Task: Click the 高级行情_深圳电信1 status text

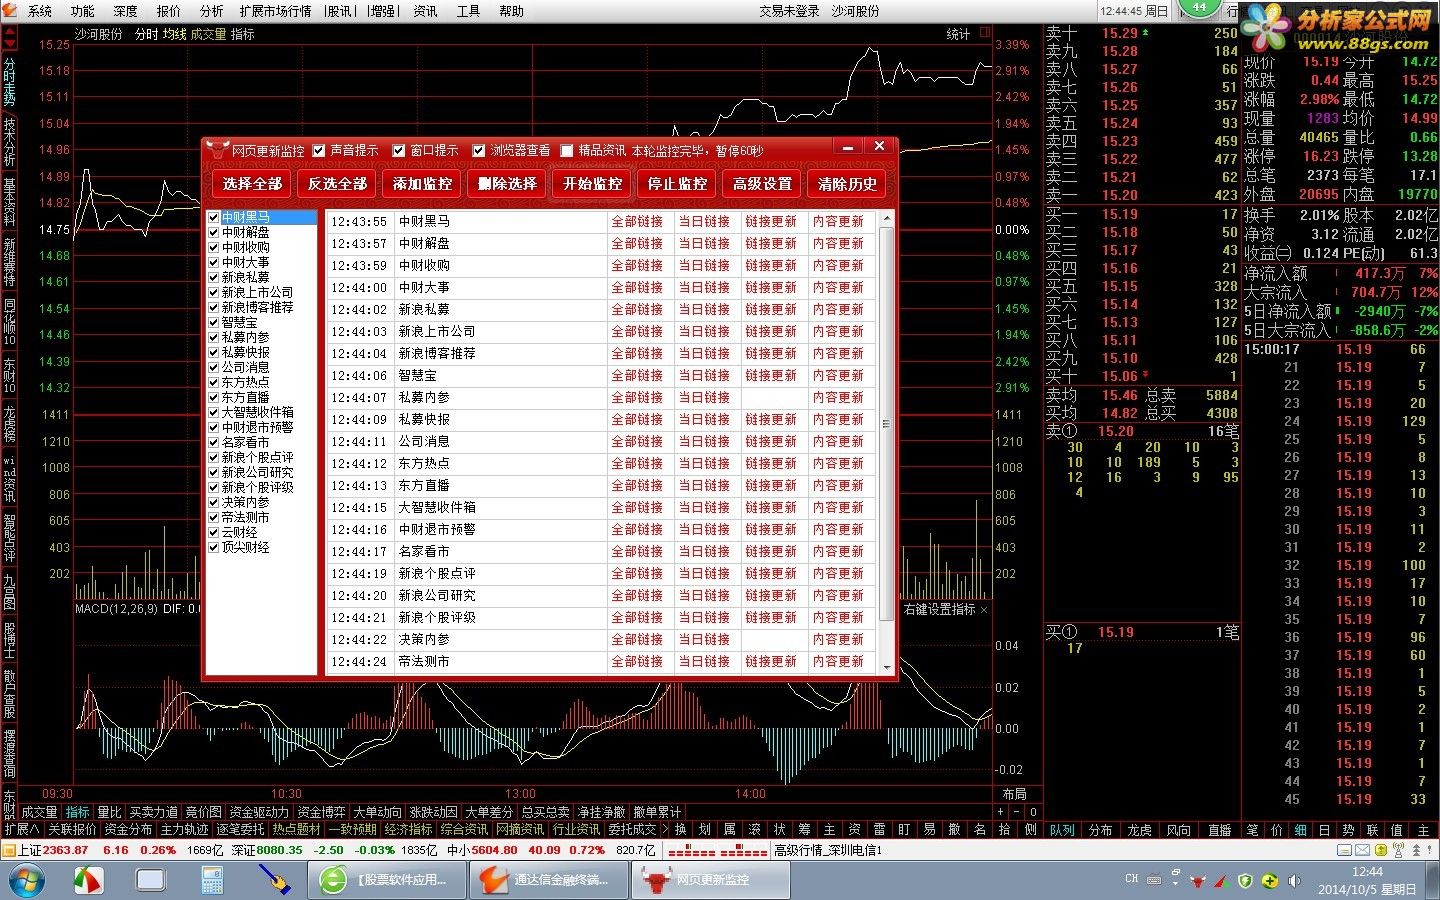Action: coord(828,850)
